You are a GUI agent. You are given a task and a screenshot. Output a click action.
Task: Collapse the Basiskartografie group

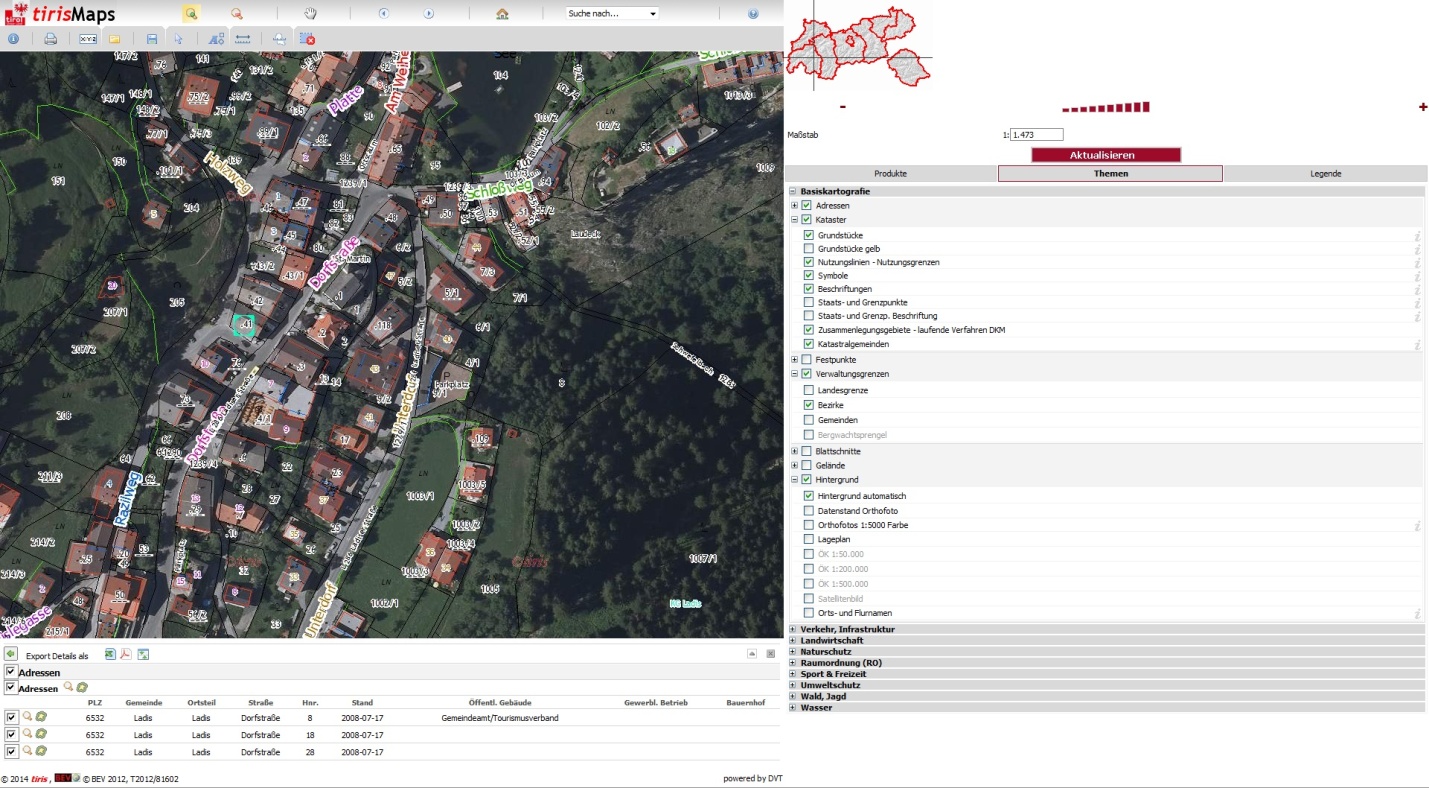[793, 191]
